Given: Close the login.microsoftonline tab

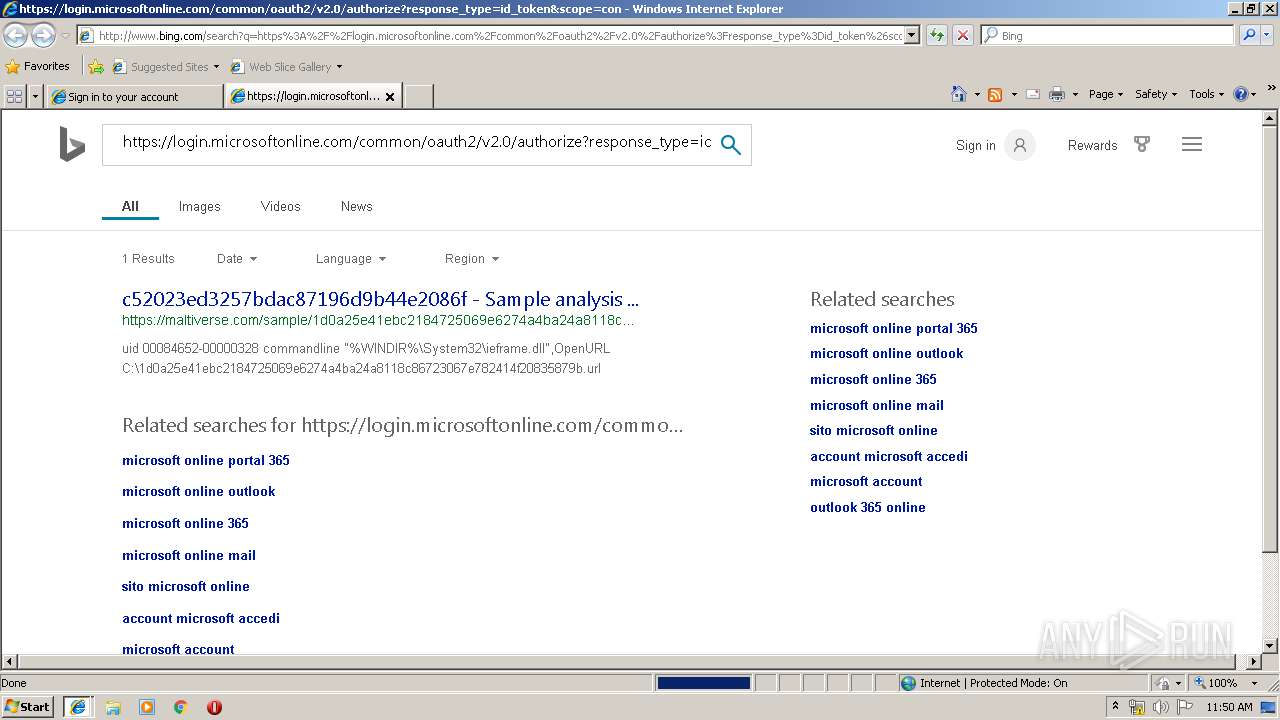Looking at the screenshot, I should pos(390,97).
